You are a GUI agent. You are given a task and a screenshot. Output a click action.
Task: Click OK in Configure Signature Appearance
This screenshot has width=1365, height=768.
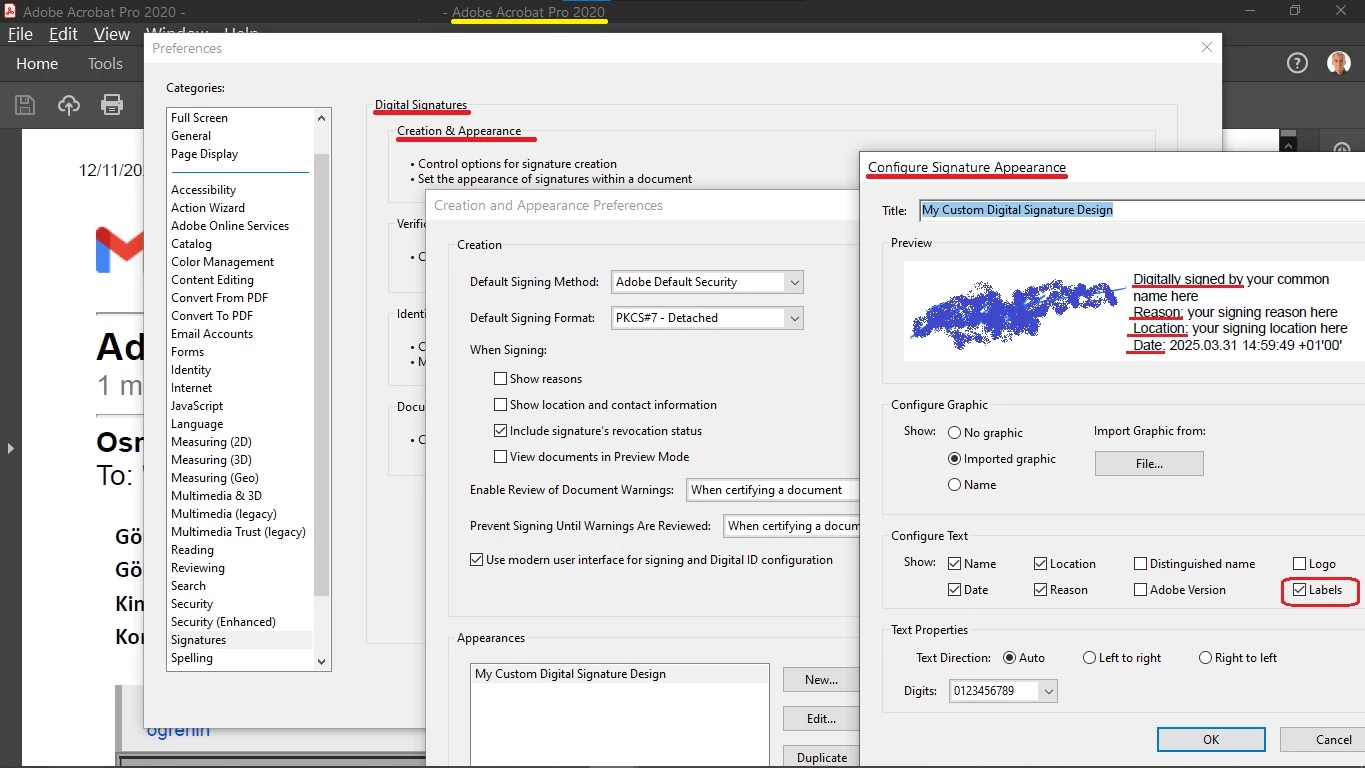click(x=1211, y=739)
